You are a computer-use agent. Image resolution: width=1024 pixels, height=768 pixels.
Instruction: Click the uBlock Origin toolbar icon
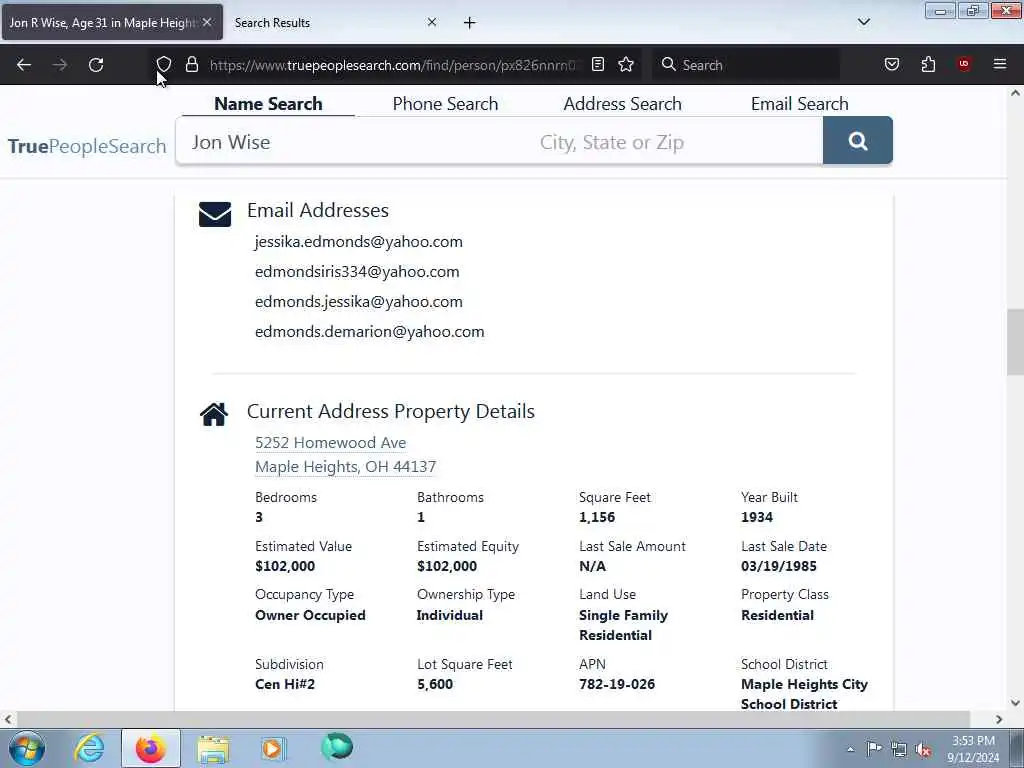964,64
